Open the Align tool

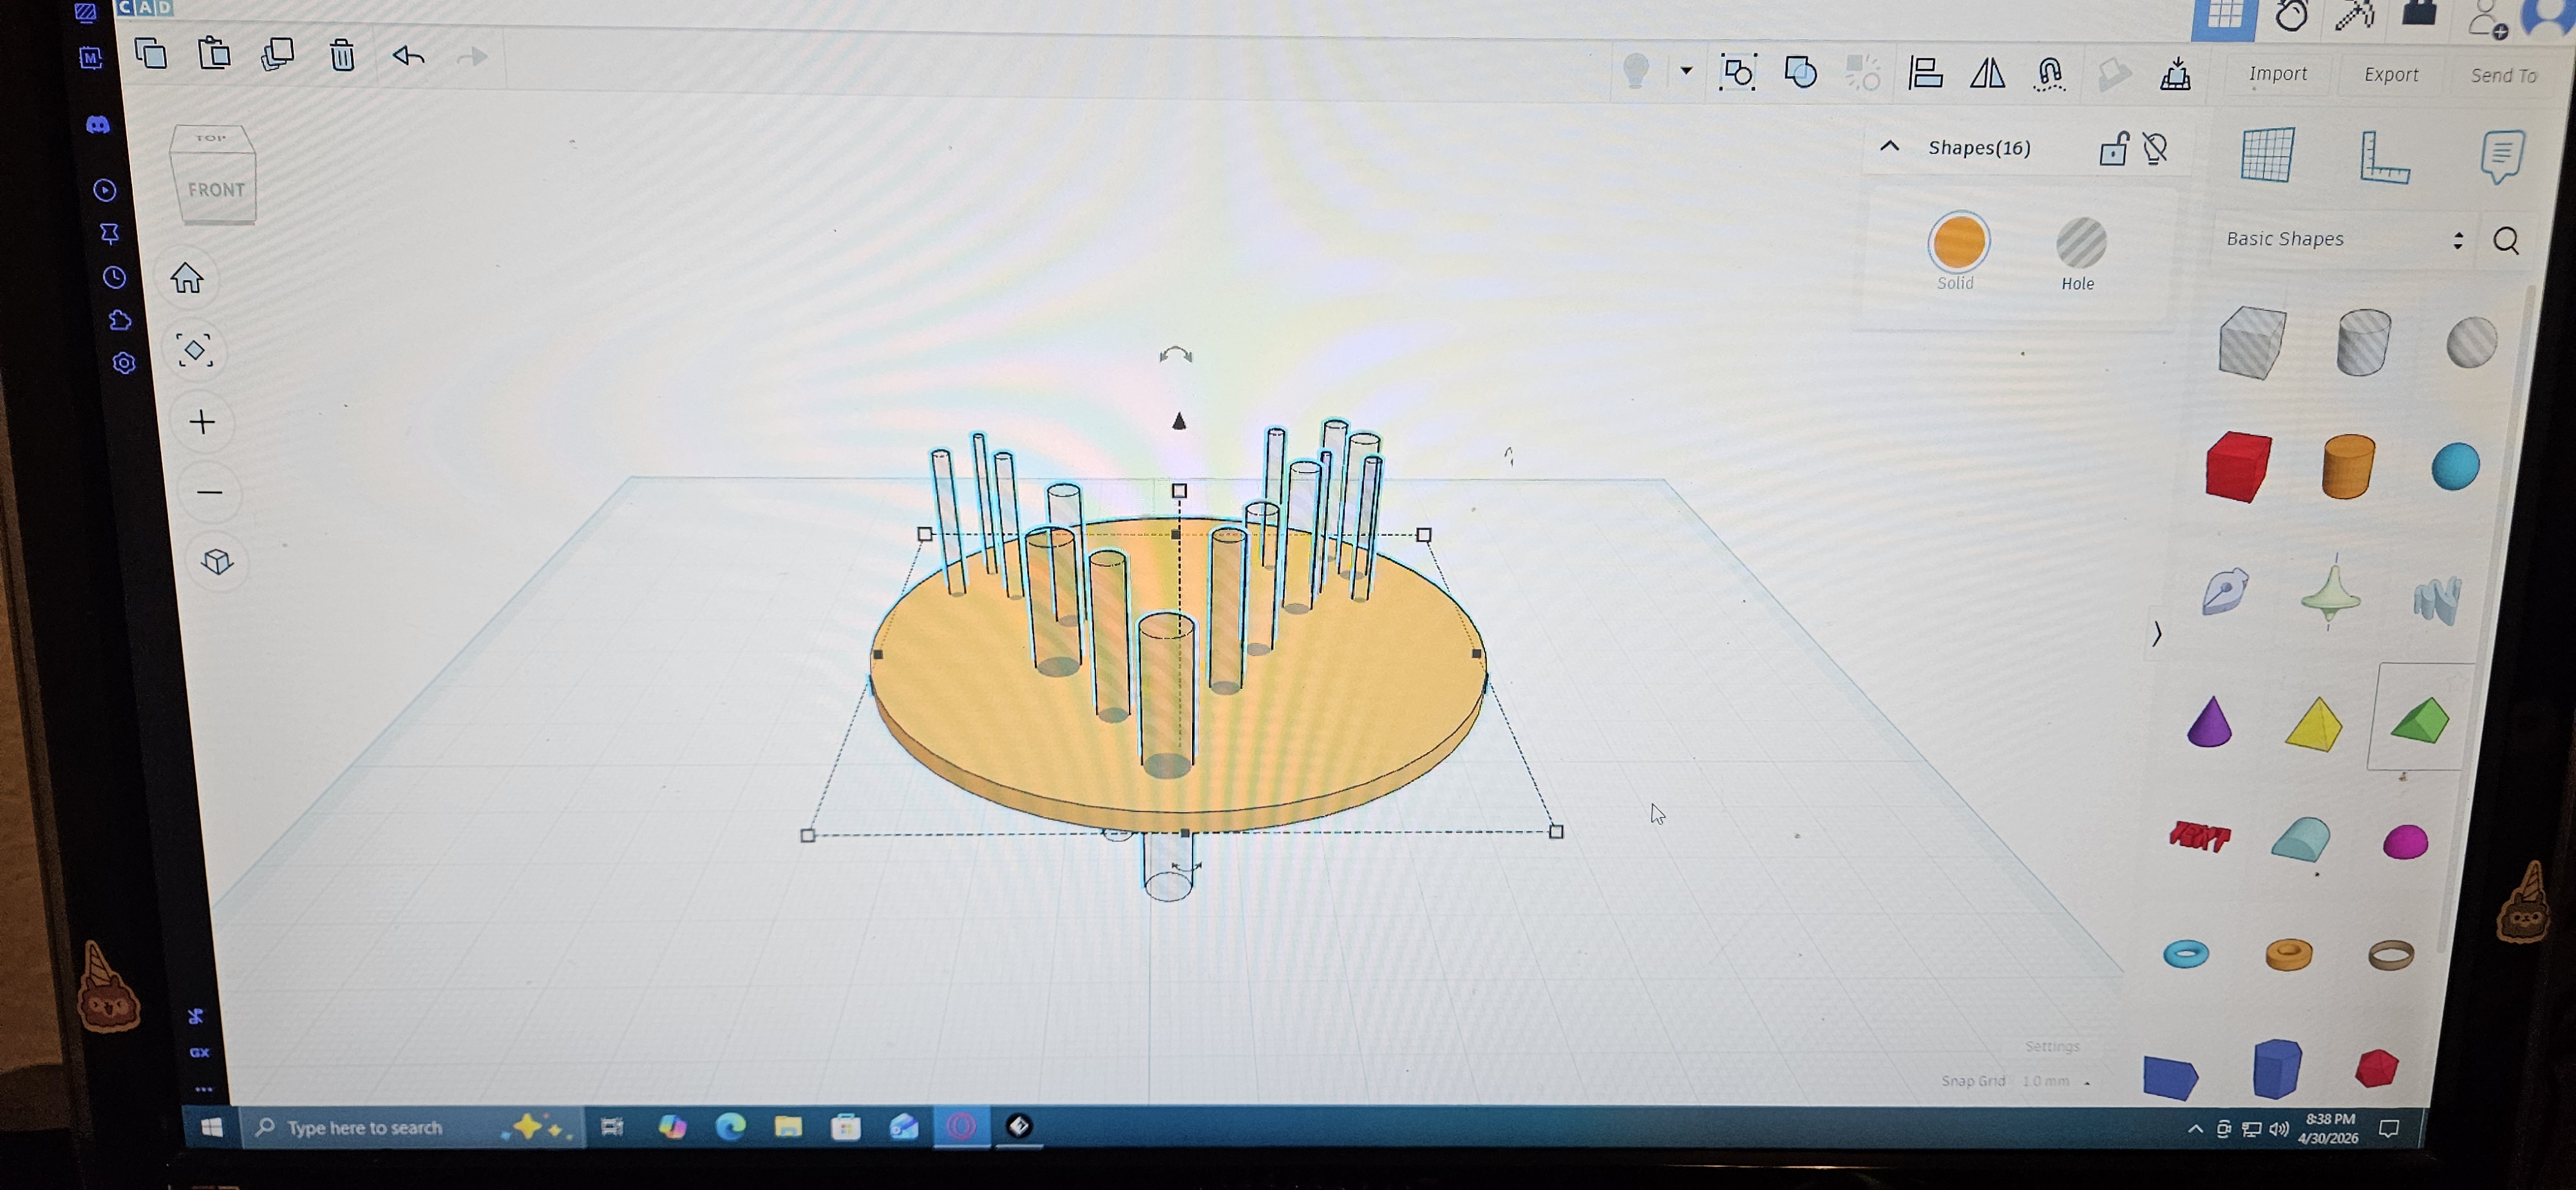[1925, 74]
